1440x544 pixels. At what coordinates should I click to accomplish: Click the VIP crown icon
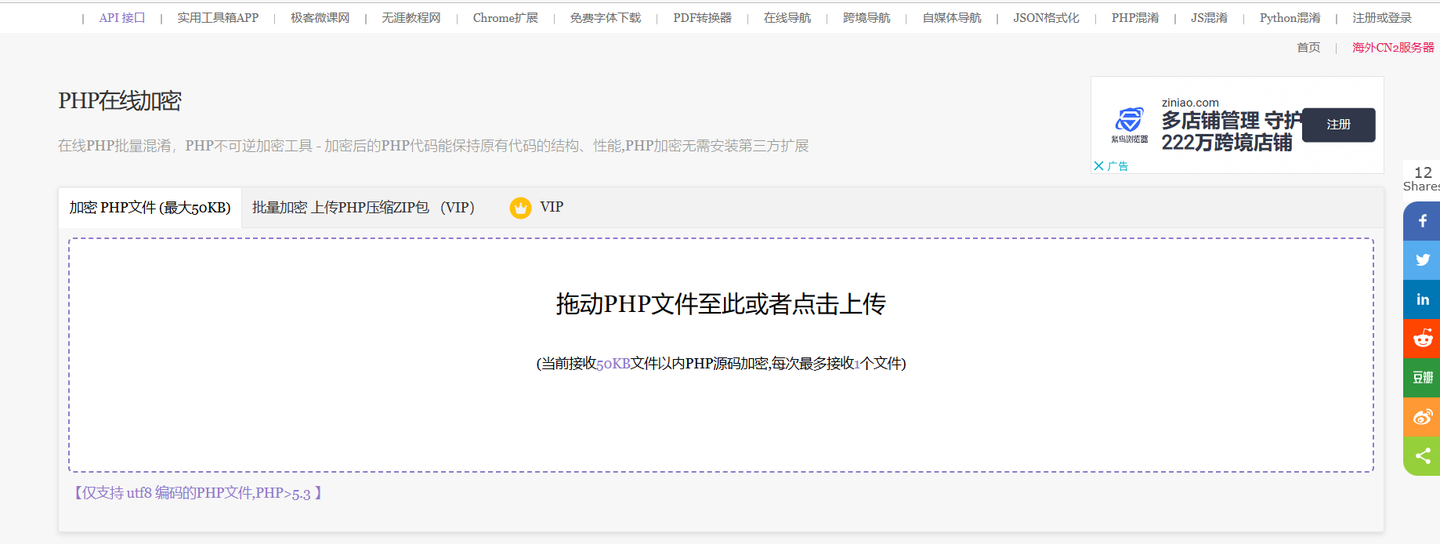point(520,208)
